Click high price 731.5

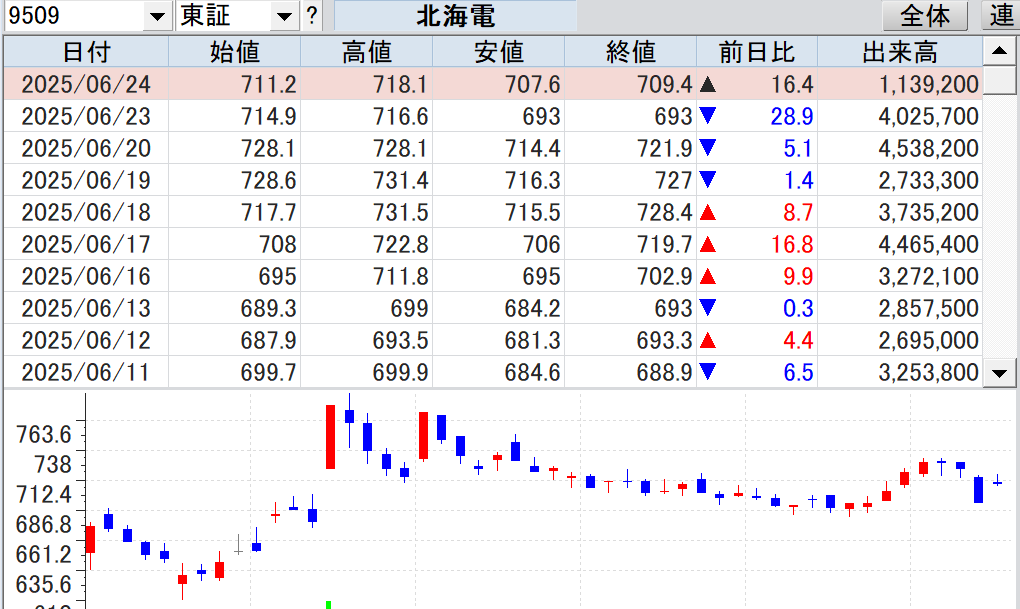point(401,212)
